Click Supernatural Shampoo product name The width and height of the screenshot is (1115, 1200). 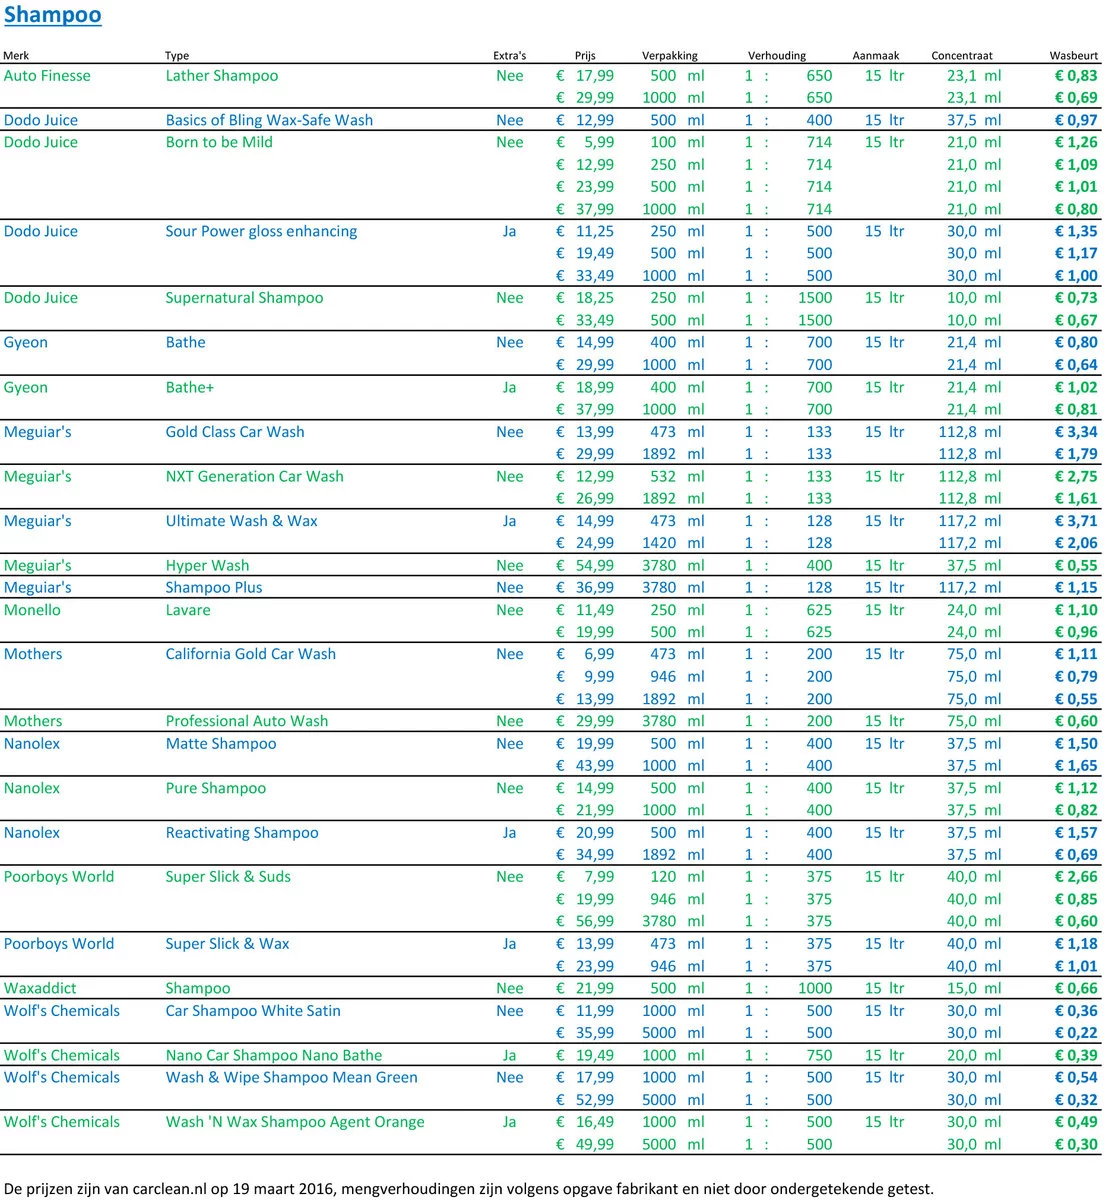click(244, 298)
